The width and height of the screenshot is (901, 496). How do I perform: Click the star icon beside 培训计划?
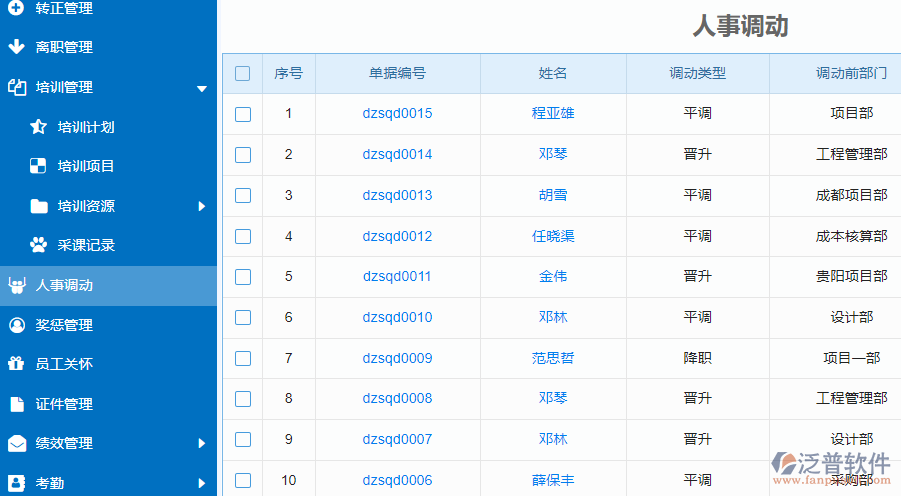tap(38, 127)
